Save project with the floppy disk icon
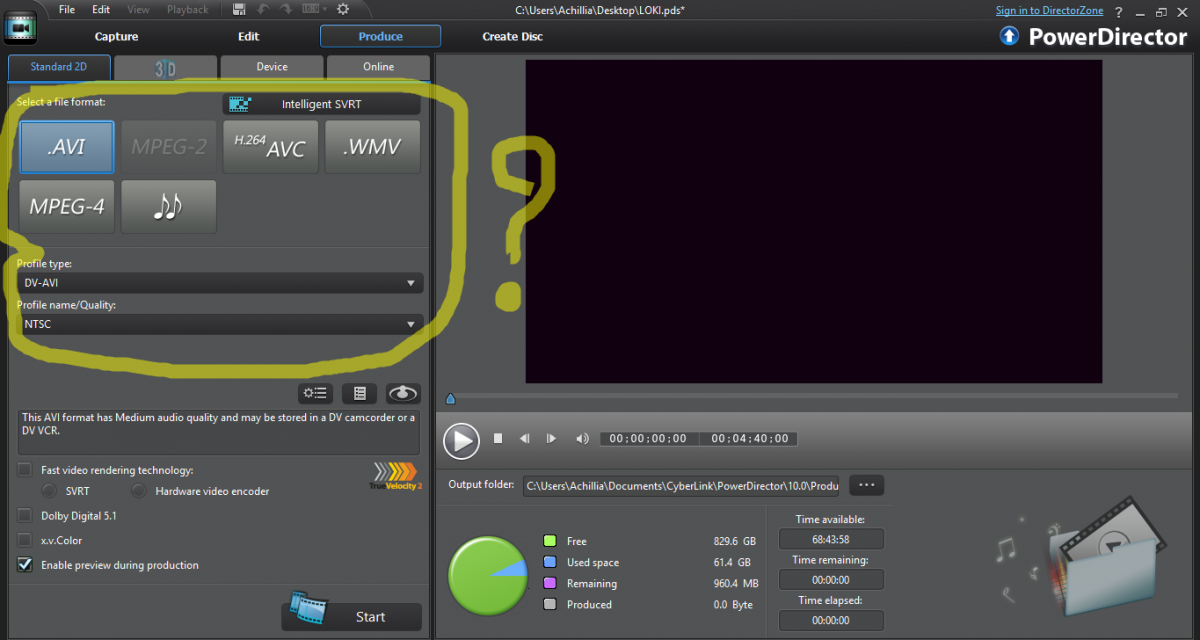This screenshot has width=1200, height=640. (x=239, y=9)
